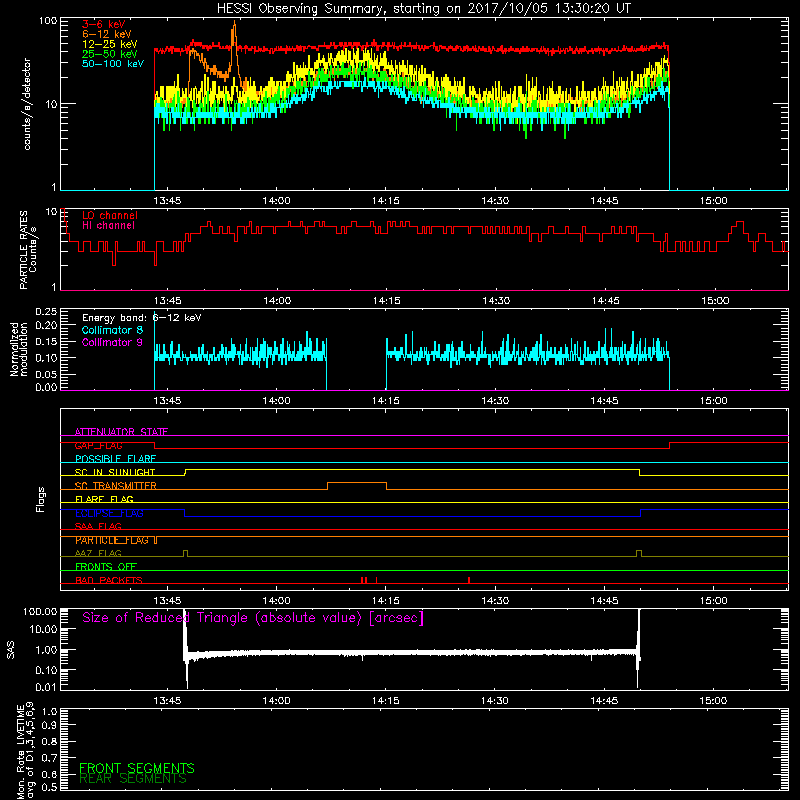Click the 'counts/s/detector' y-axis title
The image size is (800, 800).
pos(27,104)
